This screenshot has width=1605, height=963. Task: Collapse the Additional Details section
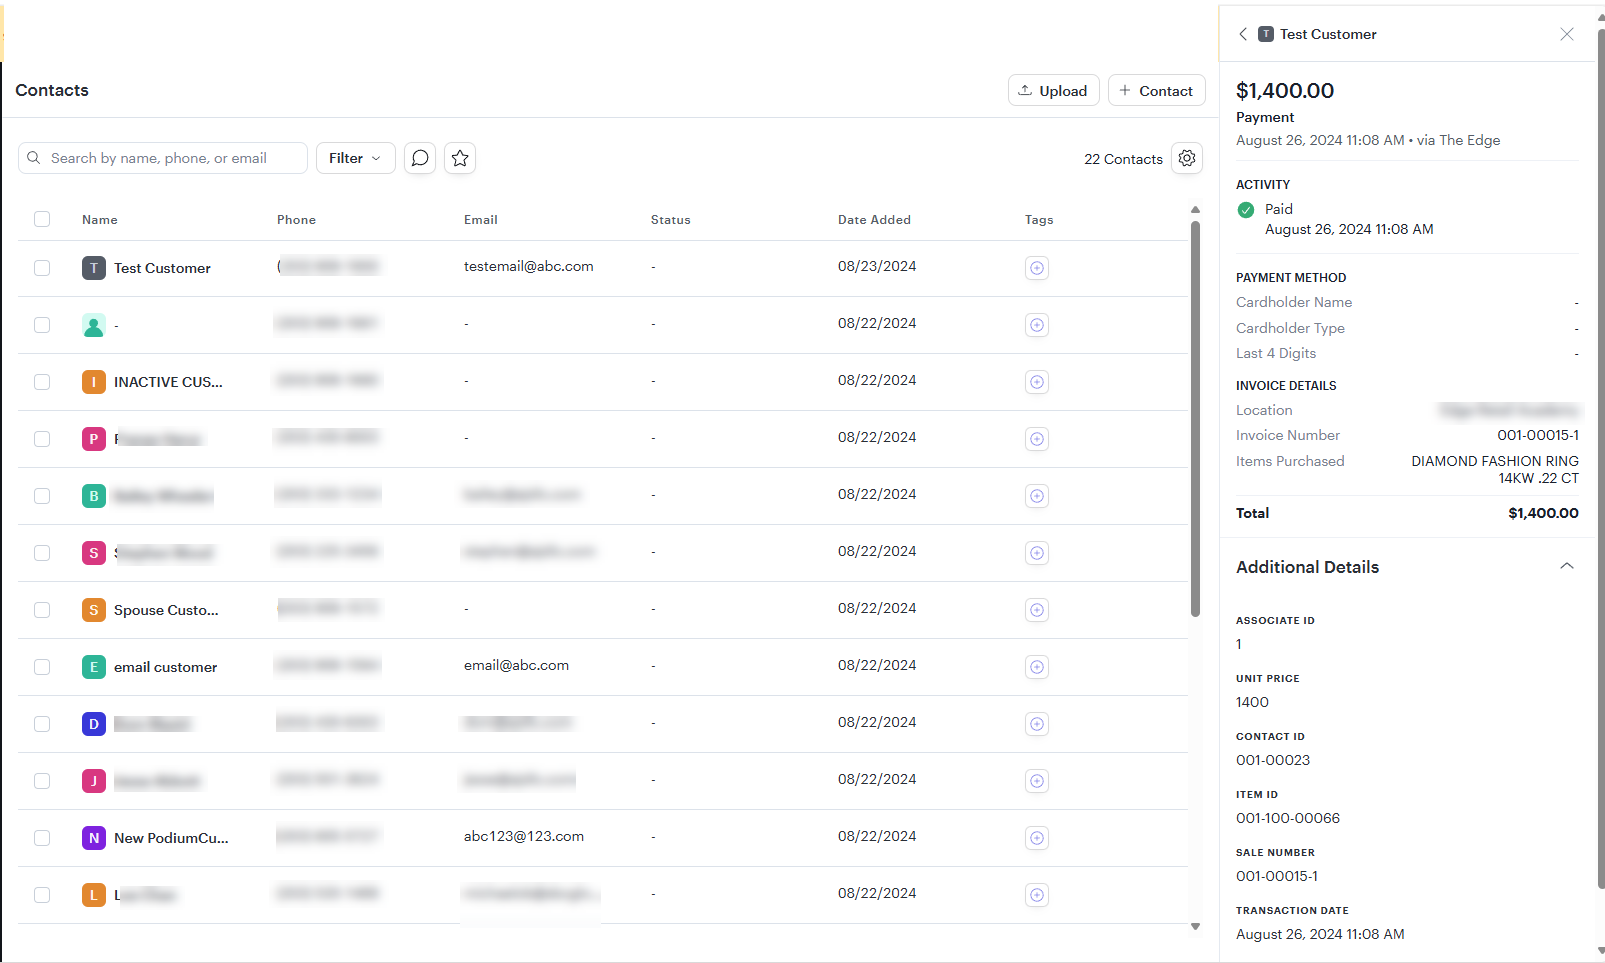1567,566
